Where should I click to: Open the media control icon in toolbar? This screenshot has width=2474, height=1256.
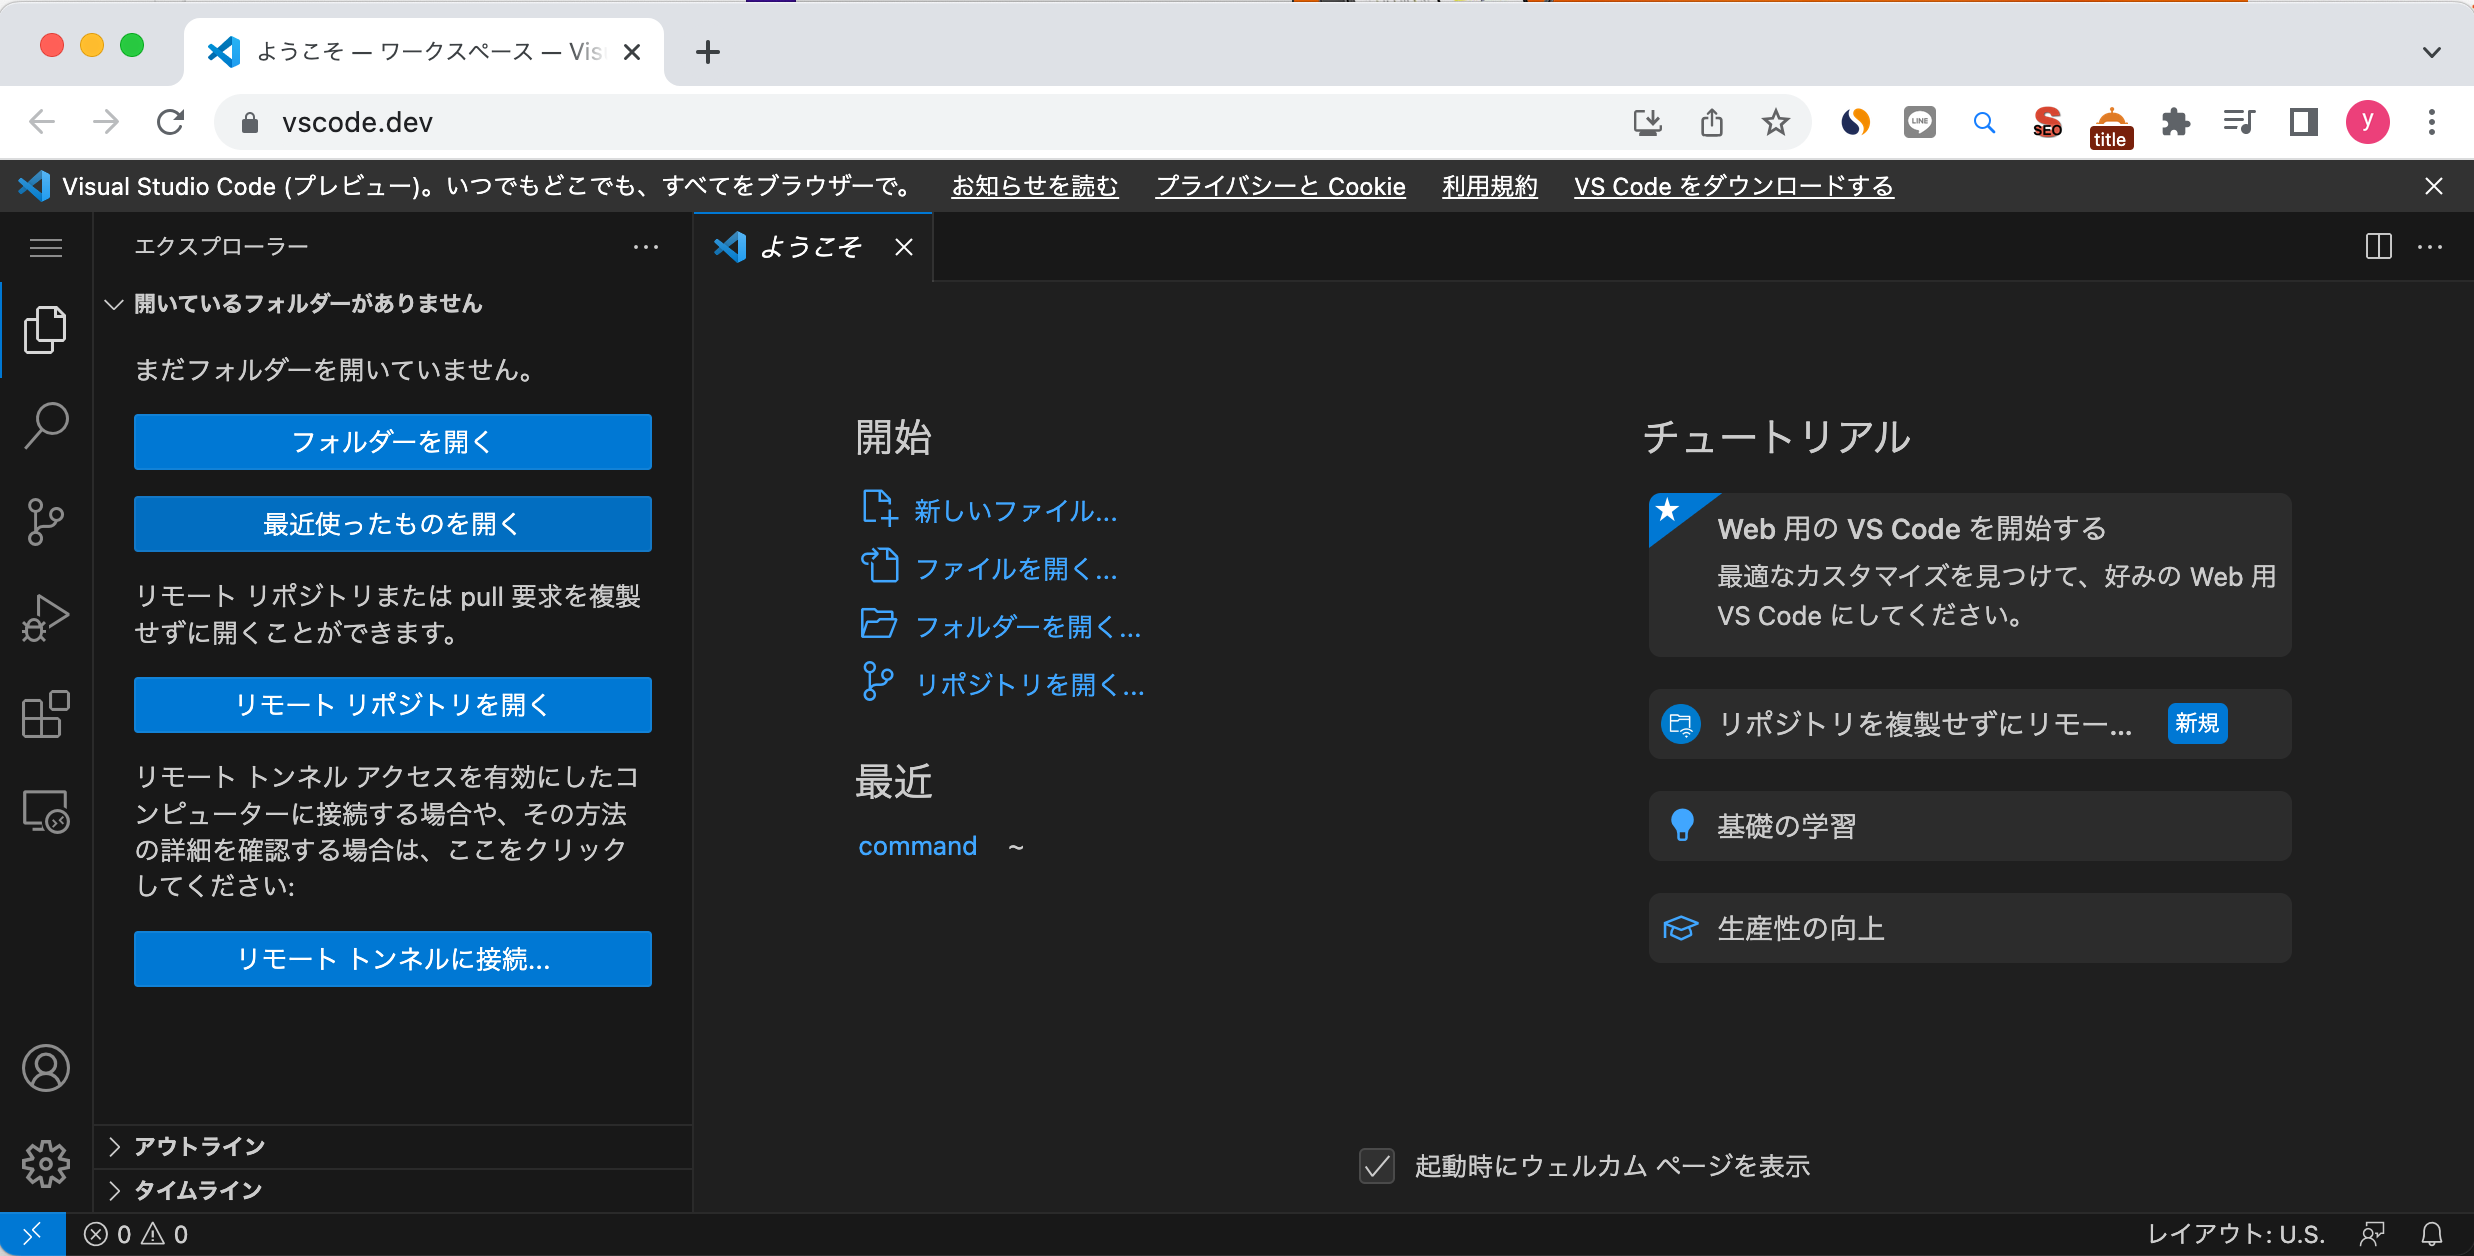point(2239,122)
